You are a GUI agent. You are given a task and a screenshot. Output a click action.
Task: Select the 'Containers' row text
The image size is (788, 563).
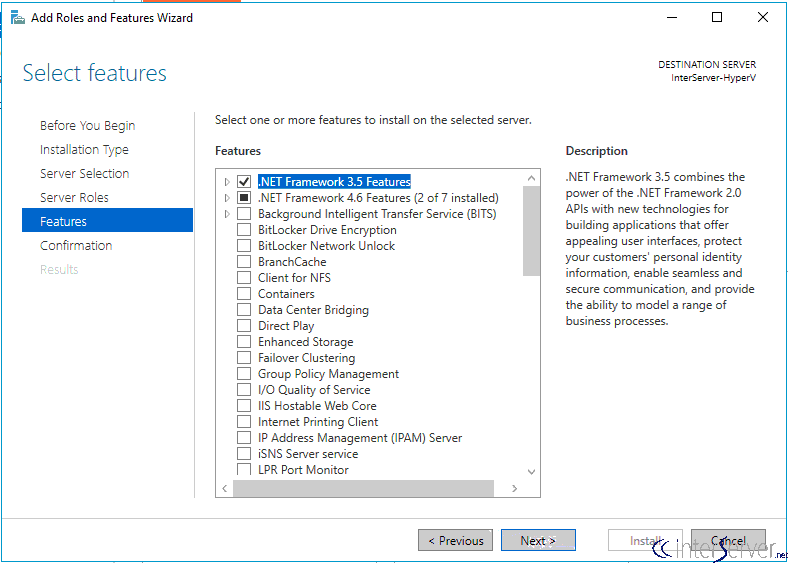(286, 294)
